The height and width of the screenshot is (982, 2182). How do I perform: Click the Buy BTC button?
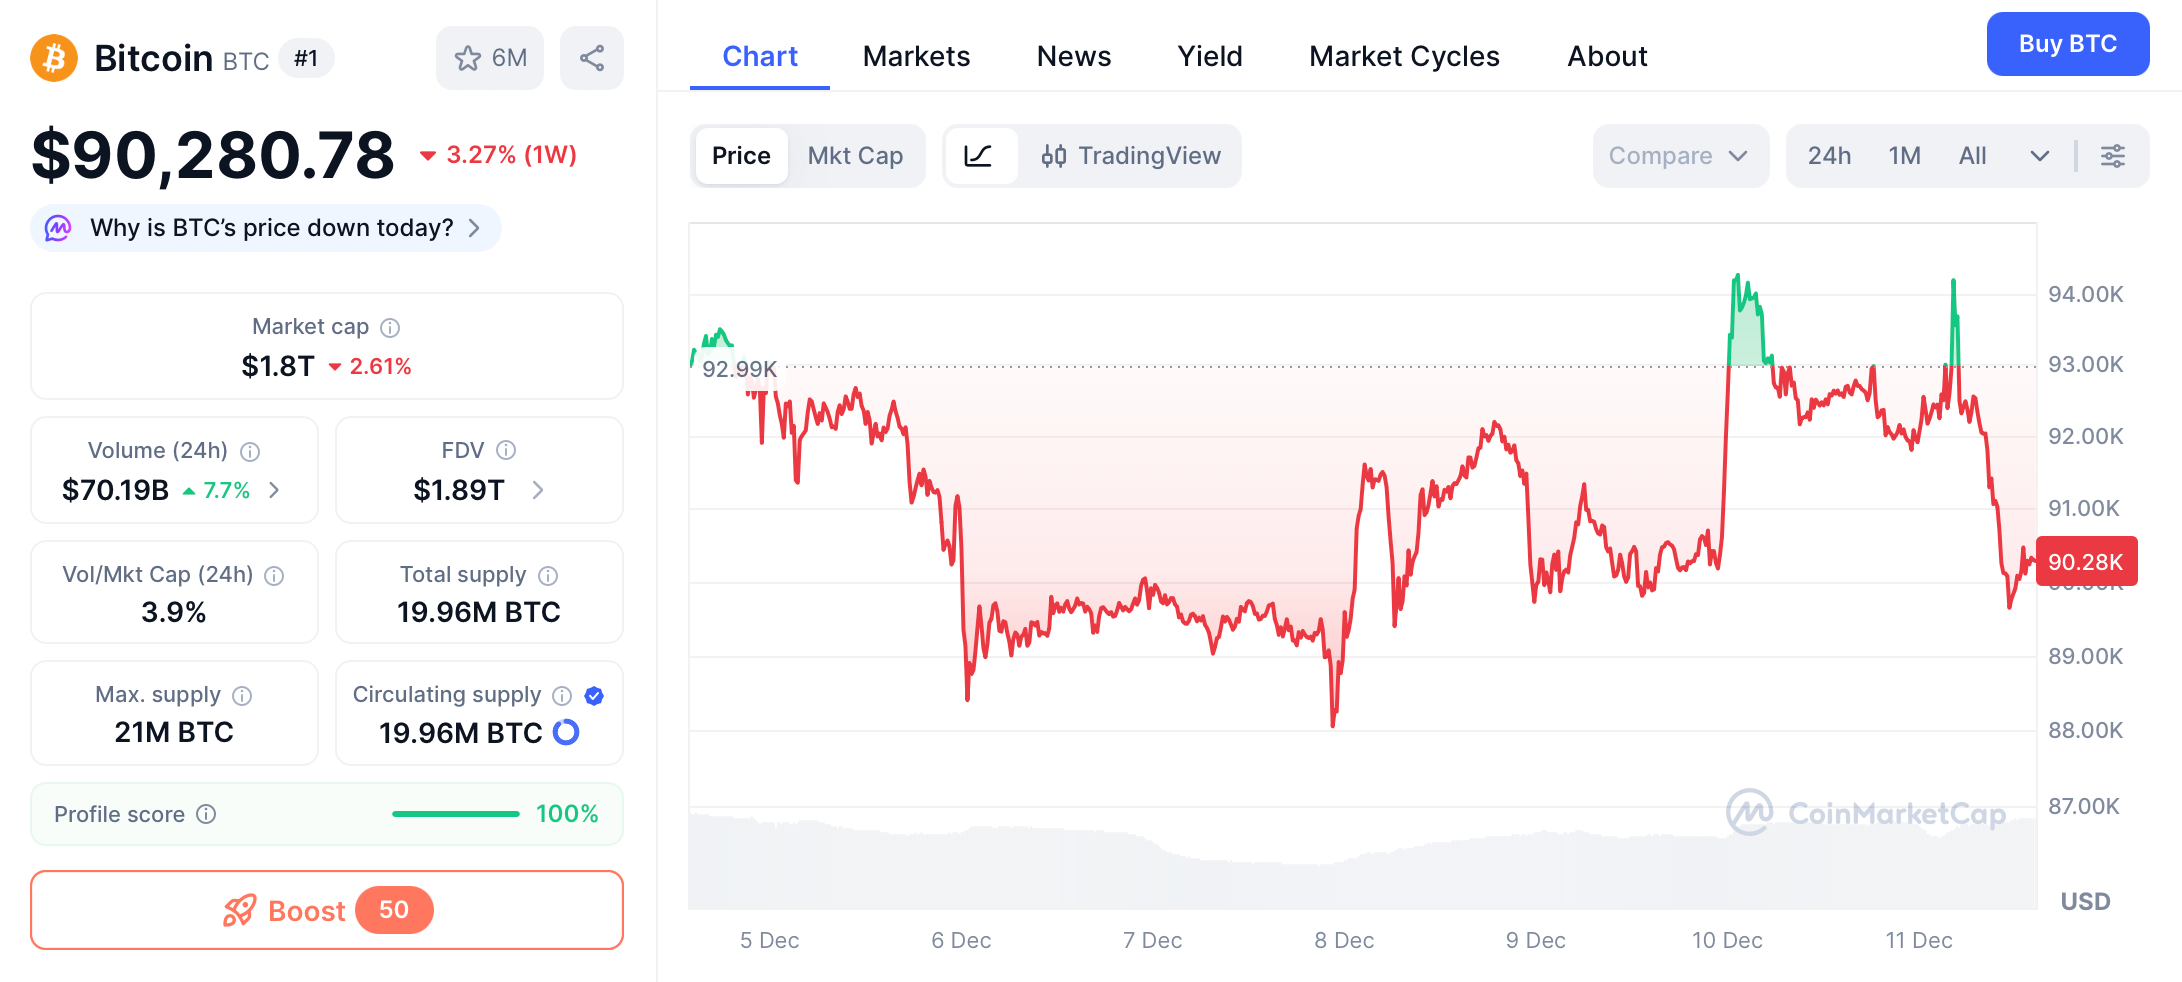2067,44
